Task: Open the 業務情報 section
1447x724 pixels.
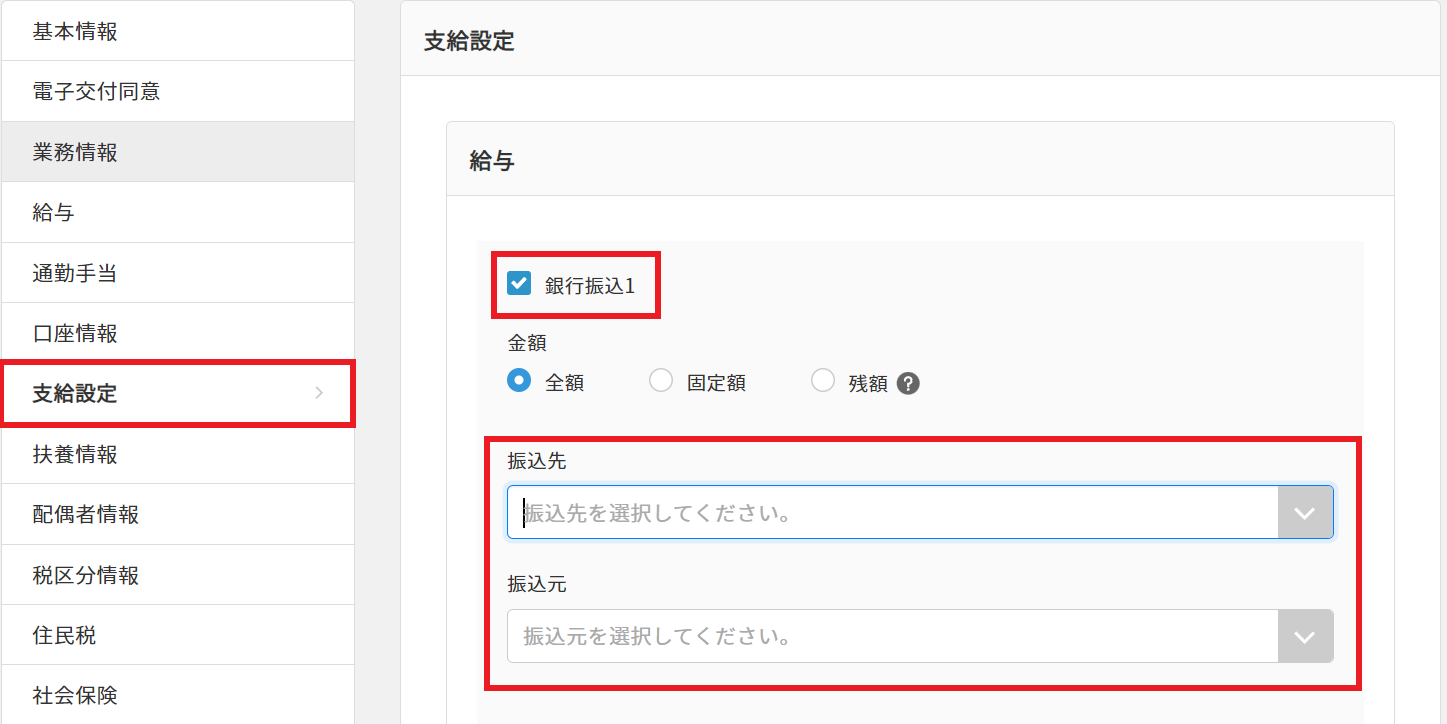Action: click(x=176, y=151)
